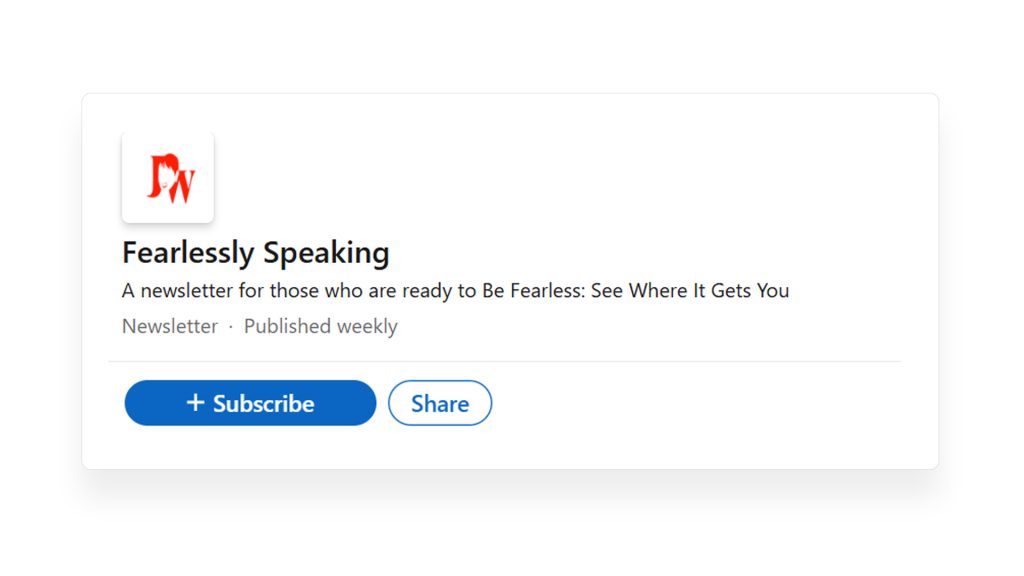Subscribe to Fearlessly Speaking

point(250,403)
